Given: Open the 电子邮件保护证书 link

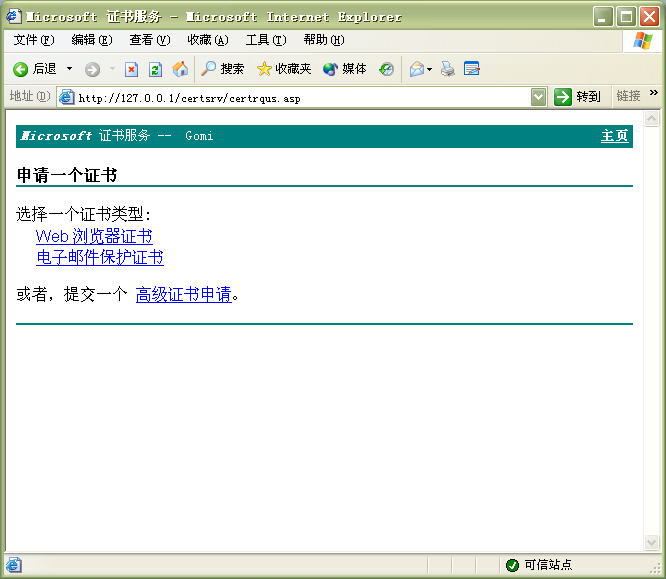Looking at the screenshot, I should tap(100, 257).
